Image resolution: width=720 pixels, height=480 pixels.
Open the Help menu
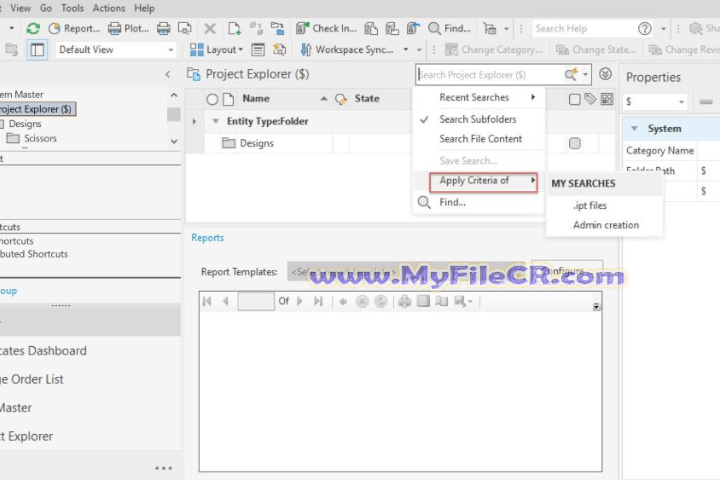(x=144, y=8)
